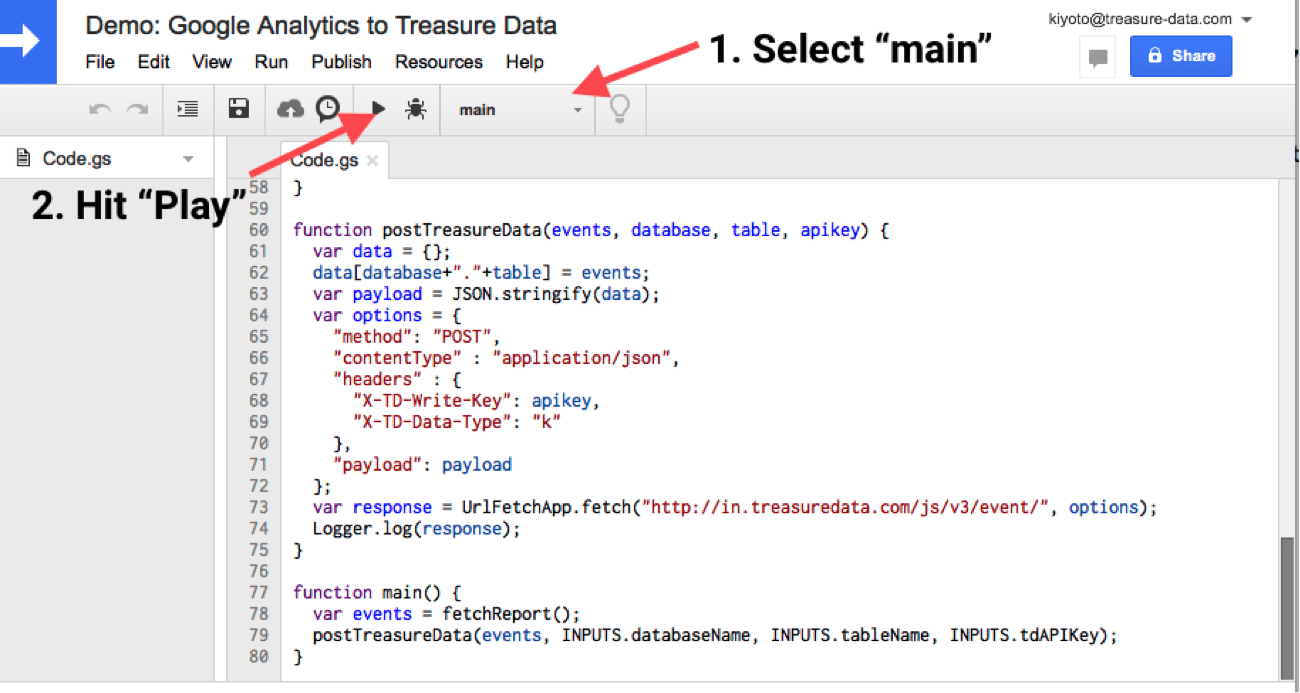Open the Edit menu
This screenshot has height=693, width=1300.
154,62
